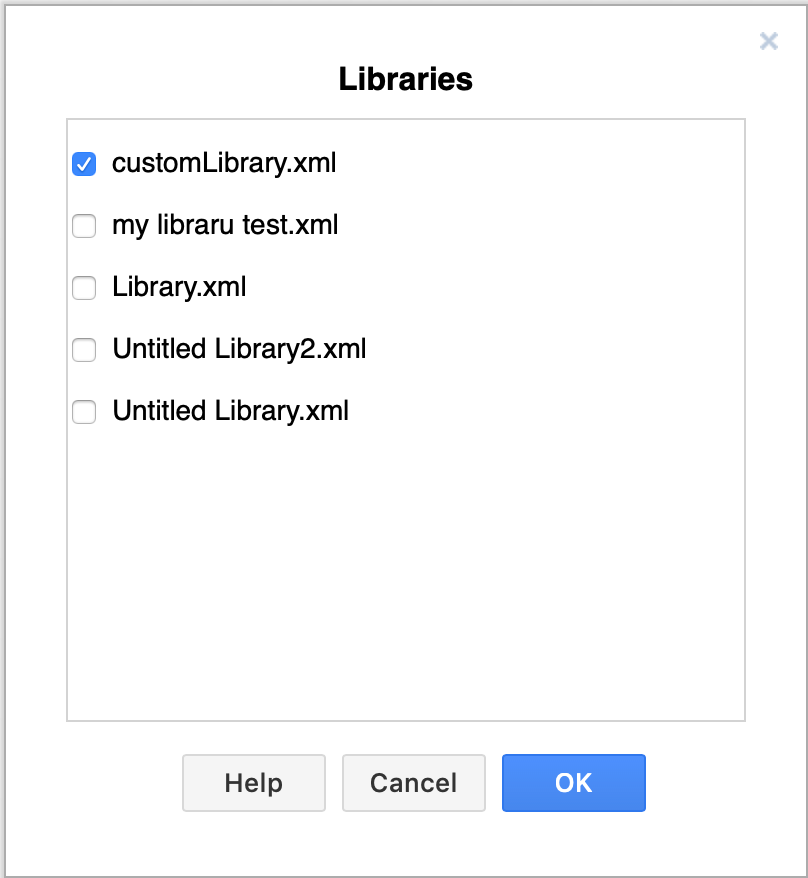808x878 pixels.
Task: Select the my libraru test.xml checkbox
Action: click(84, 226)
